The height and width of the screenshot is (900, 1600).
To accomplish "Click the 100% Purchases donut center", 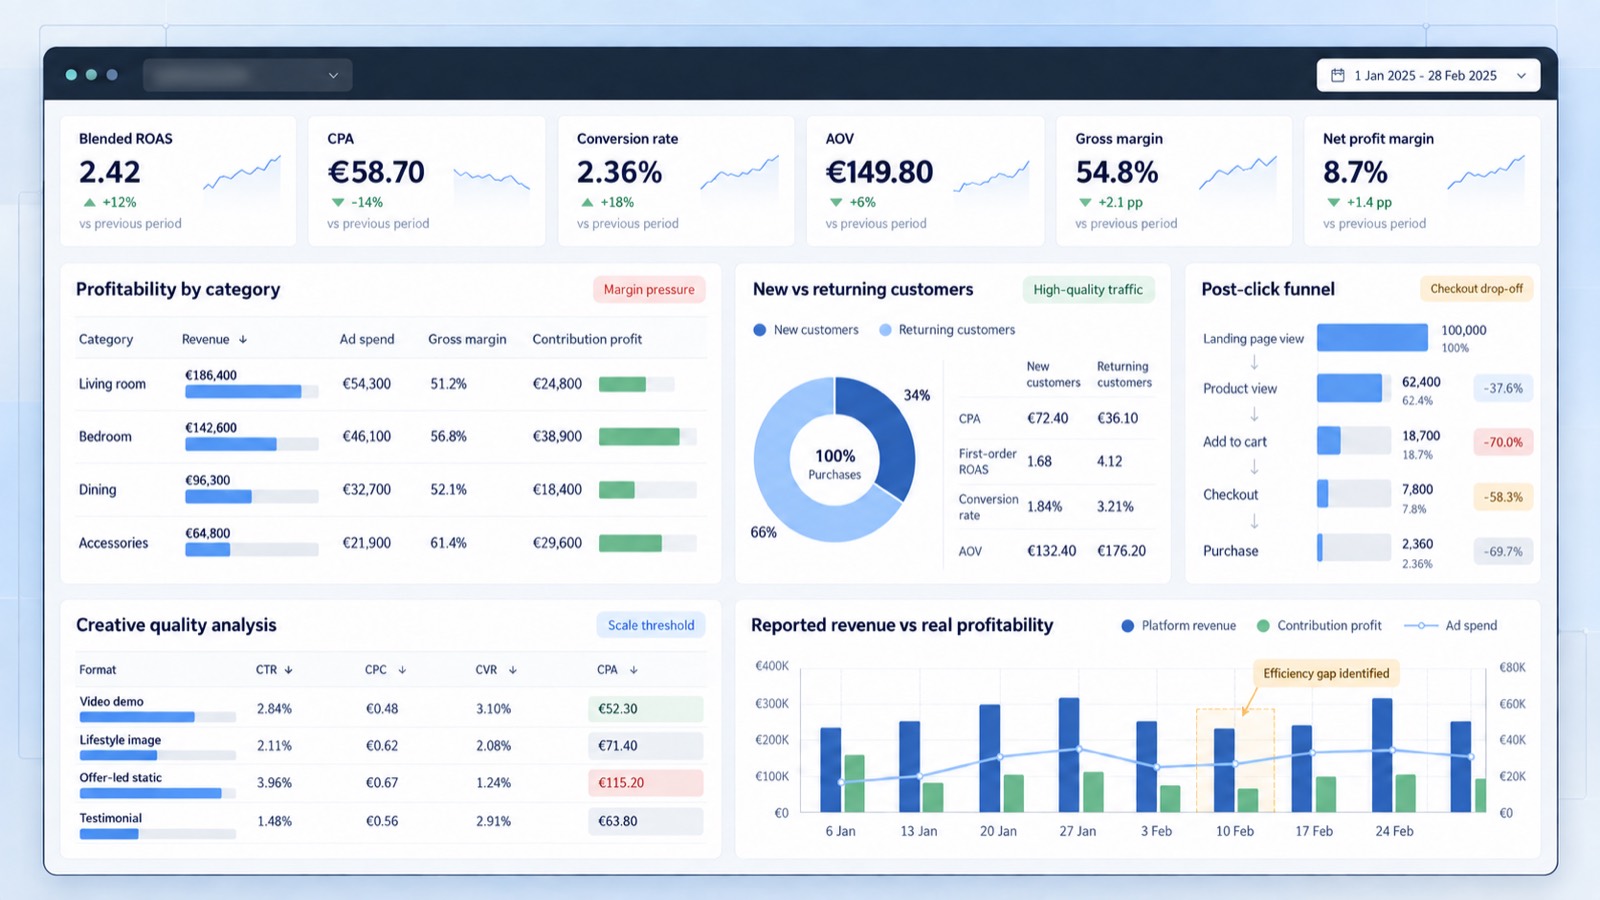I will coord(834,464).
